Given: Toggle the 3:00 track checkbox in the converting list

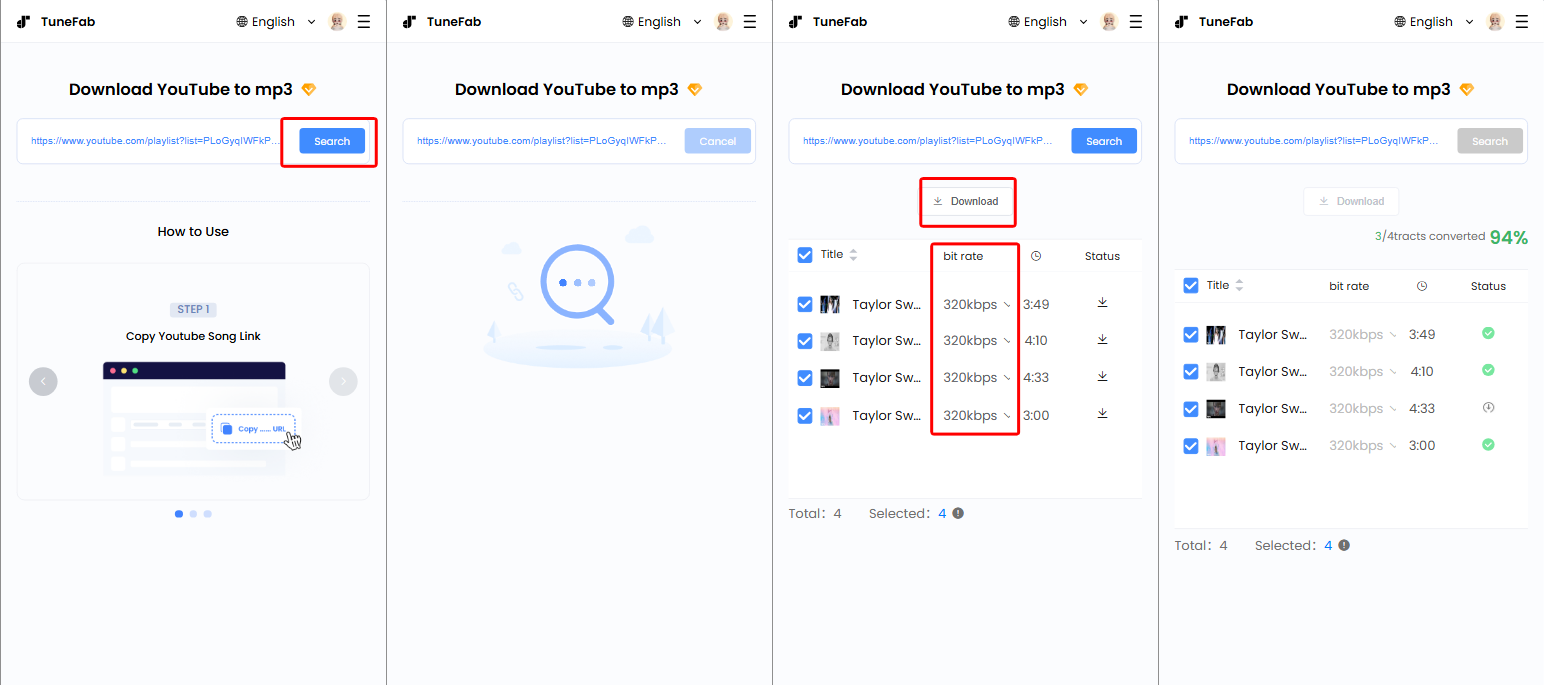Looking at the screenshot, I should (x=1191, y=446).
